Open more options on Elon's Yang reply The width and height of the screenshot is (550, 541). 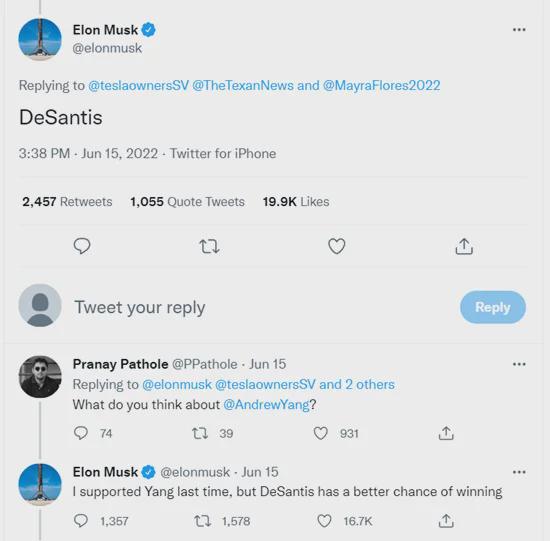point(519,472)
